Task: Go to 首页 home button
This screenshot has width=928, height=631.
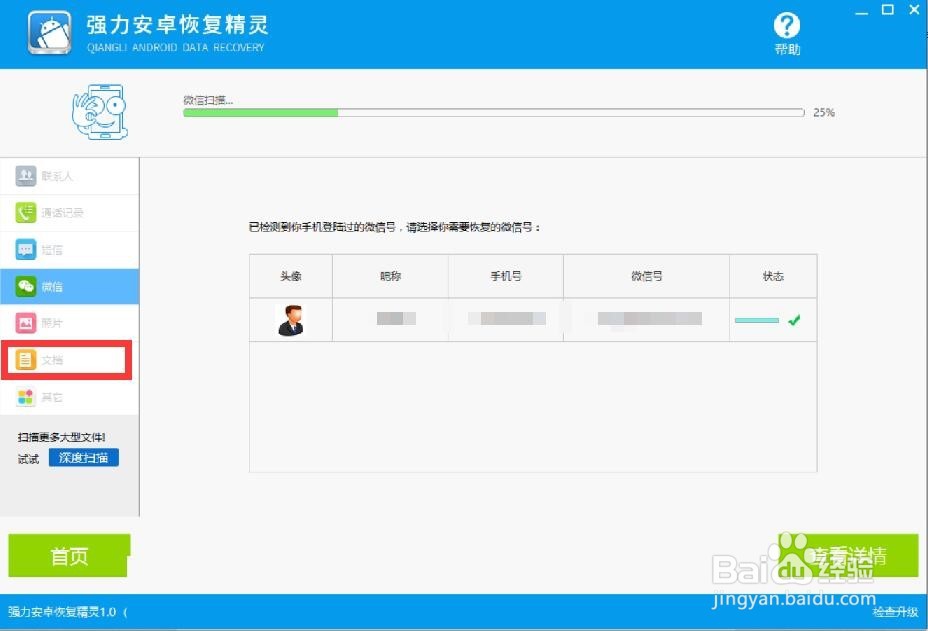Action: [x=69, y=555]
